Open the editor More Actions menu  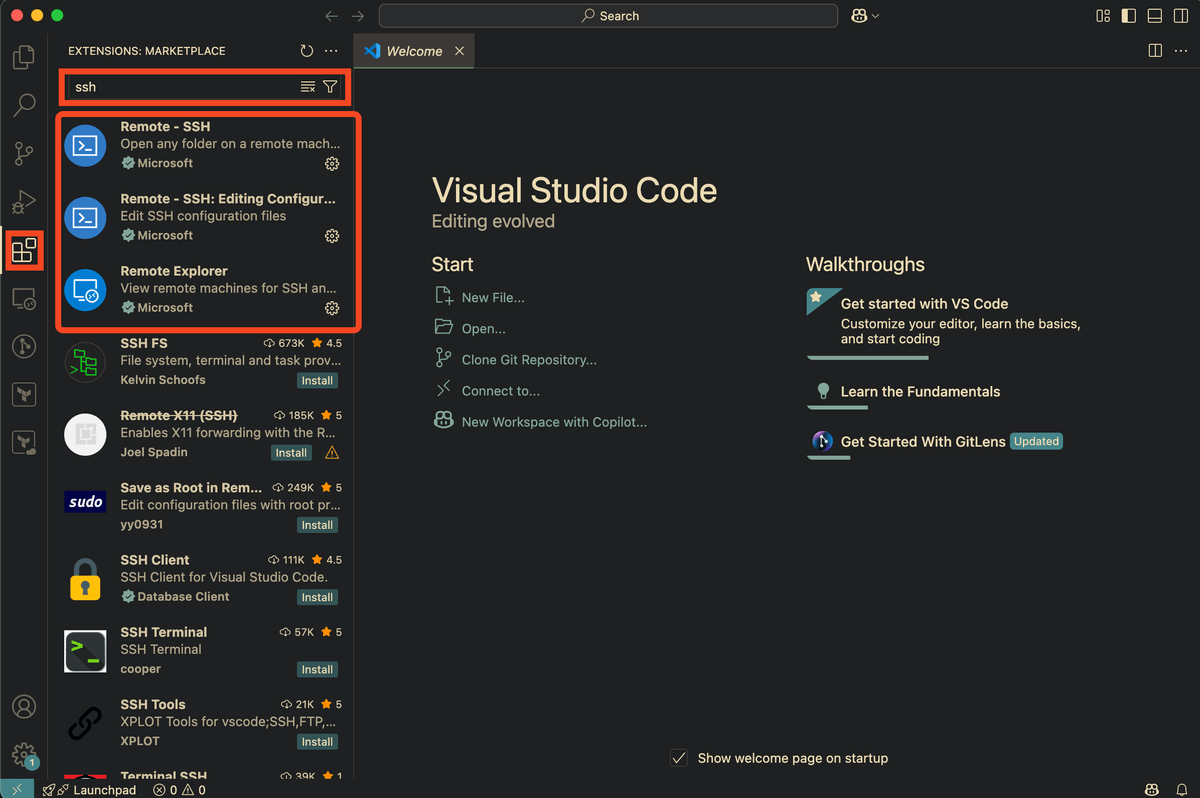[x=1181, y=50]
